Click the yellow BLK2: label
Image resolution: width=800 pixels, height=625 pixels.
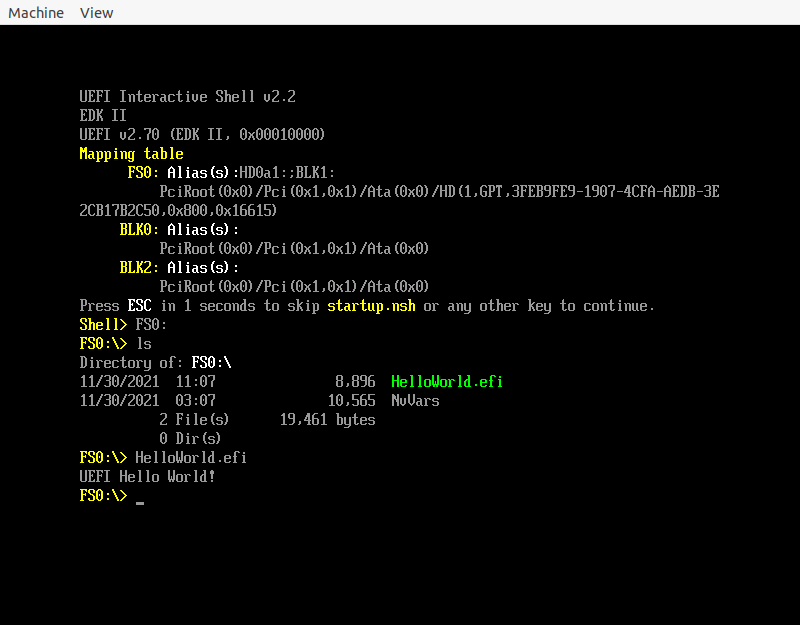pos(139,267)
